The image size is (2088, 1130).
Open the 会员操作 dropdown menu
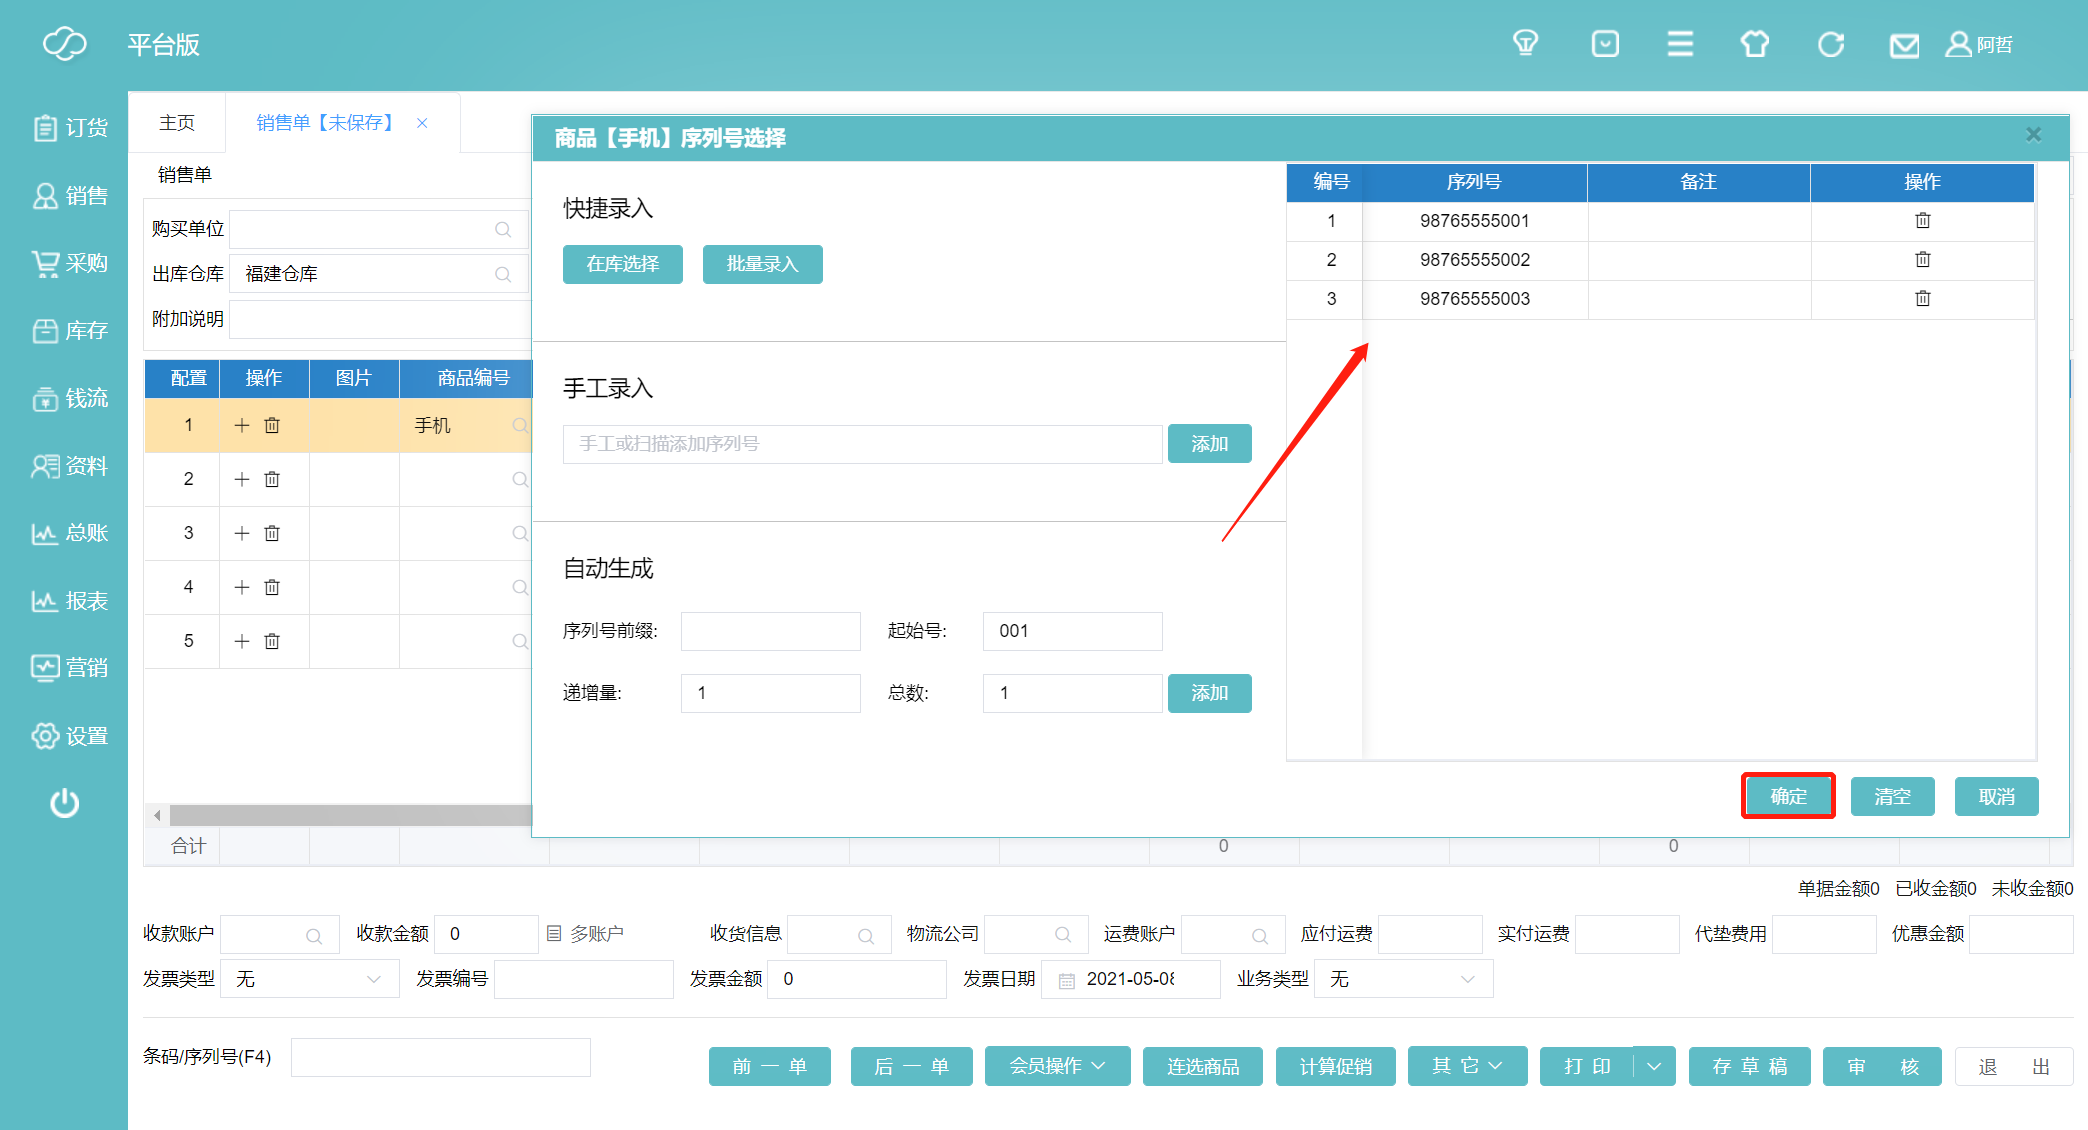1057,1066
